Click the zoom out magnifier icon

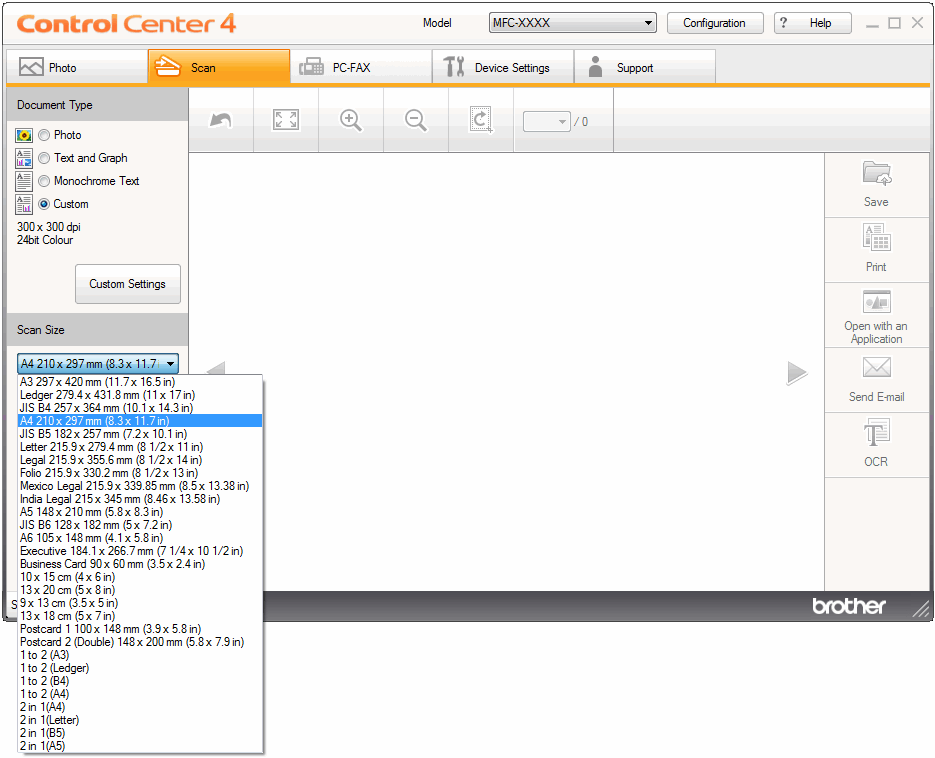point(416,120)
